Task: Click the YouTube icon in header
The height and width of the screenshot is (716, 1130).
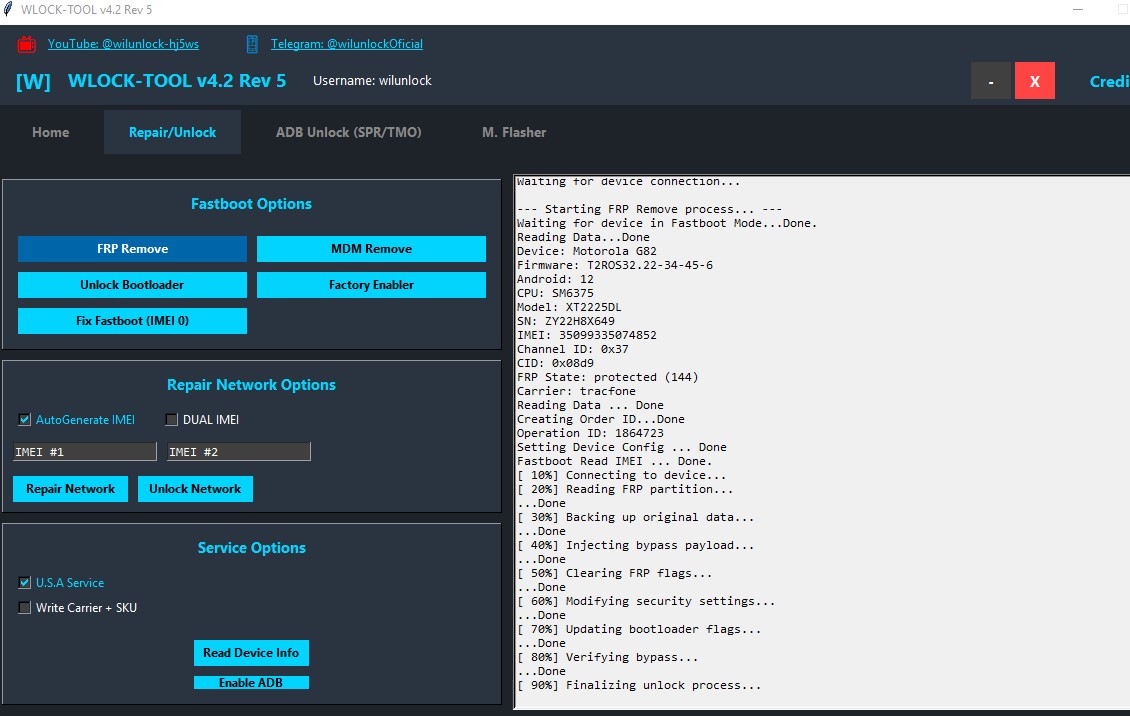Action: (x=27, y=44)
